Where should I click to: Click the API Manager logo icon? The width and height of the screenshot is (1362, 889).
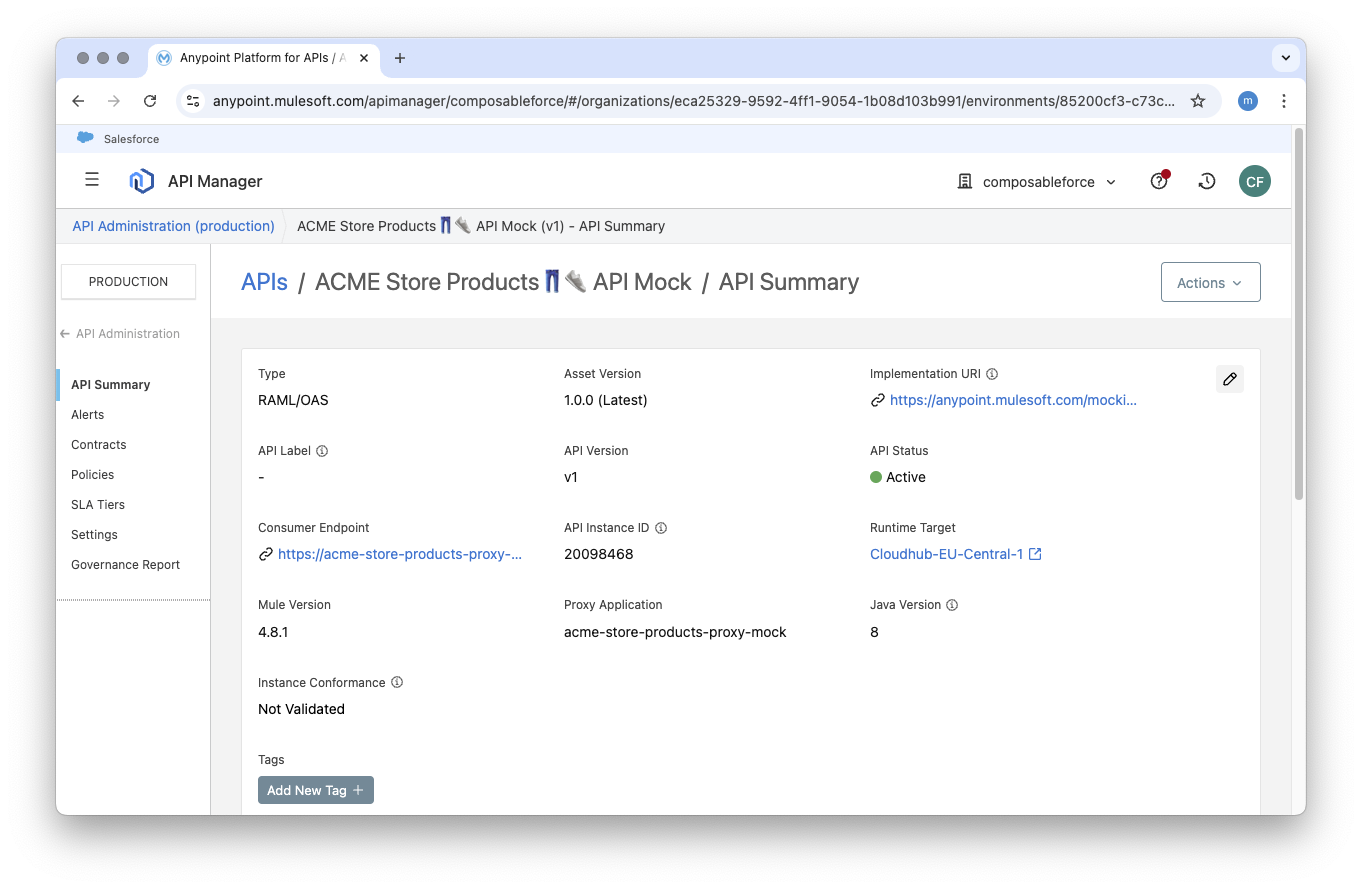pyautogui.click(x=142, y=181)
